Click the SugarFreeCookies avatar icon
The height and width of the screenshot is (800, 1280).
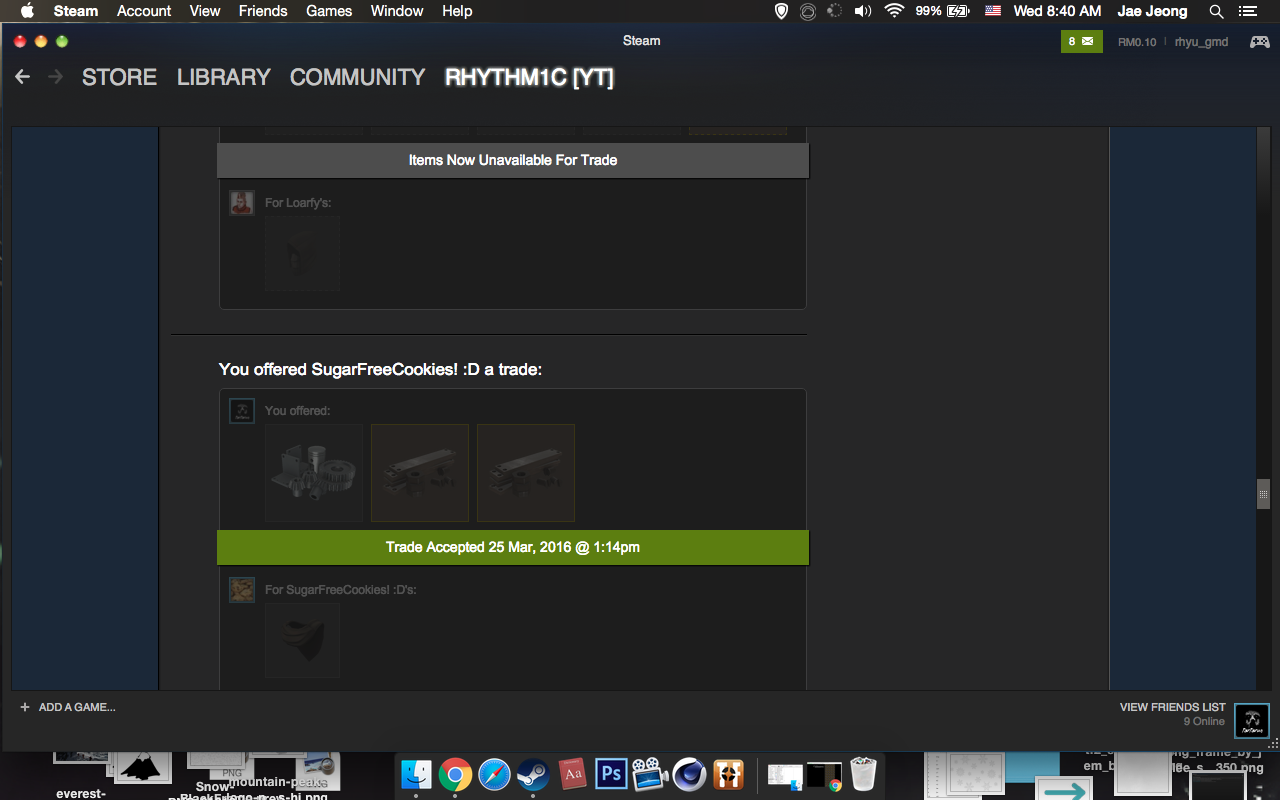point(241,590)
